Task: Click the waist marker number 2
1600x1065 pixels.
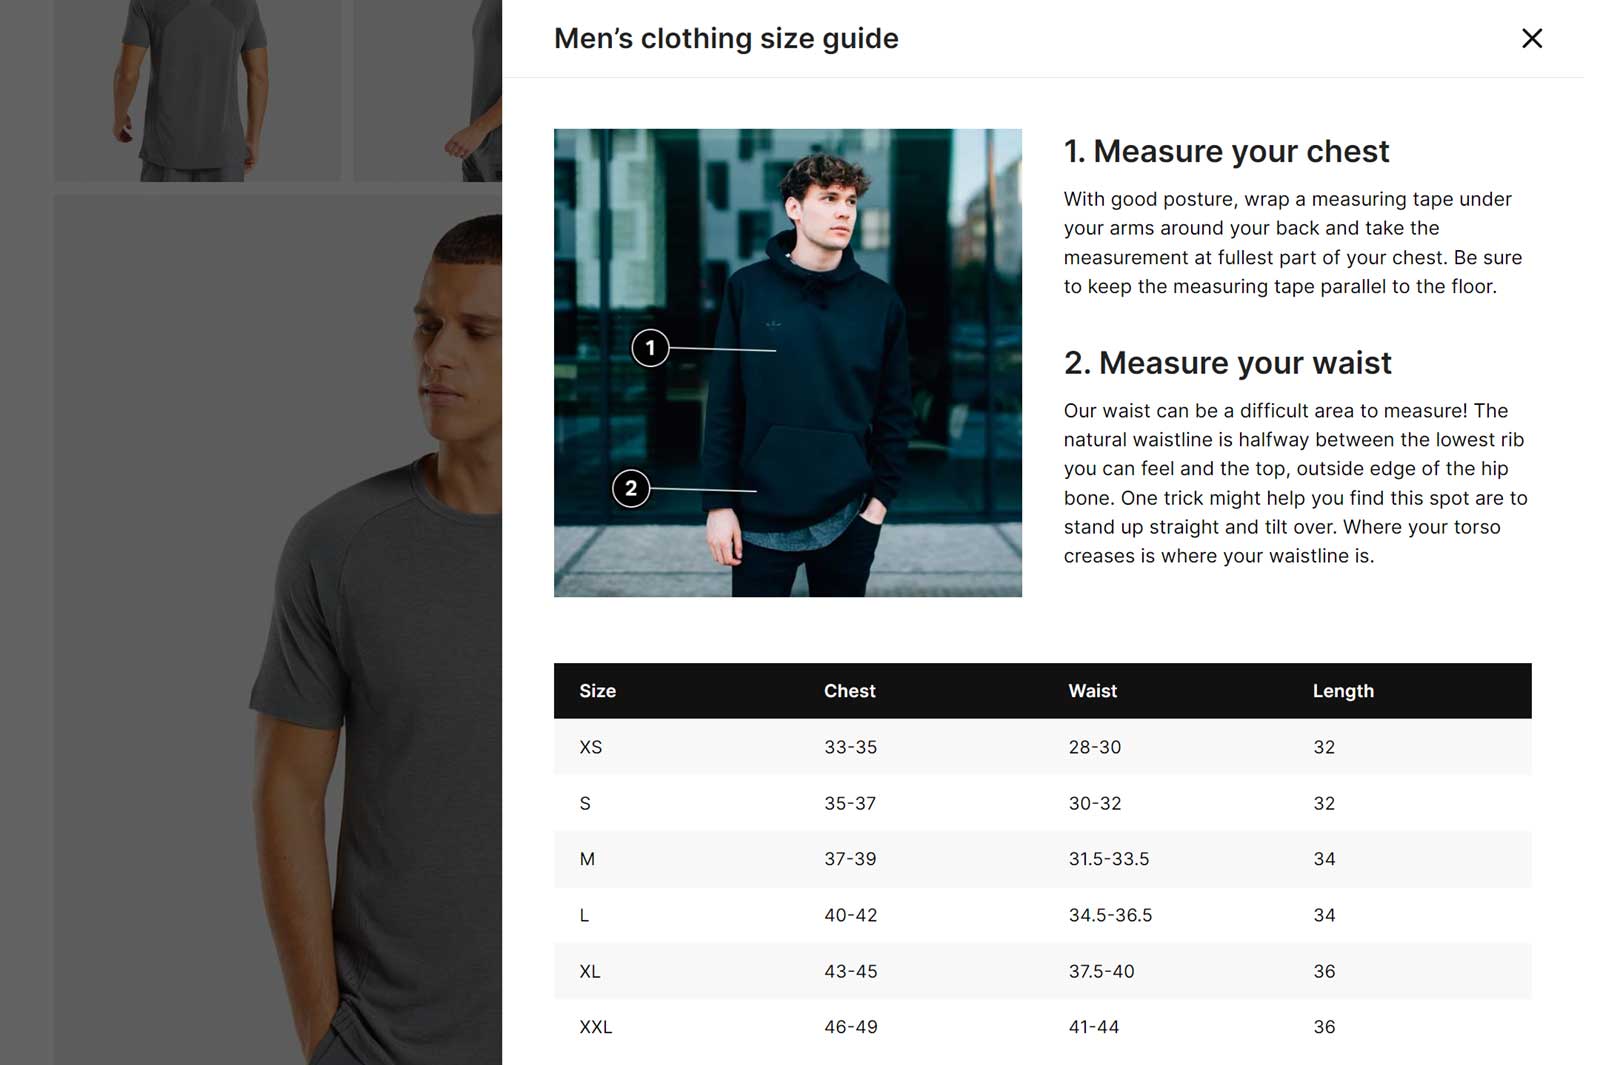Action: pos(630,488)
